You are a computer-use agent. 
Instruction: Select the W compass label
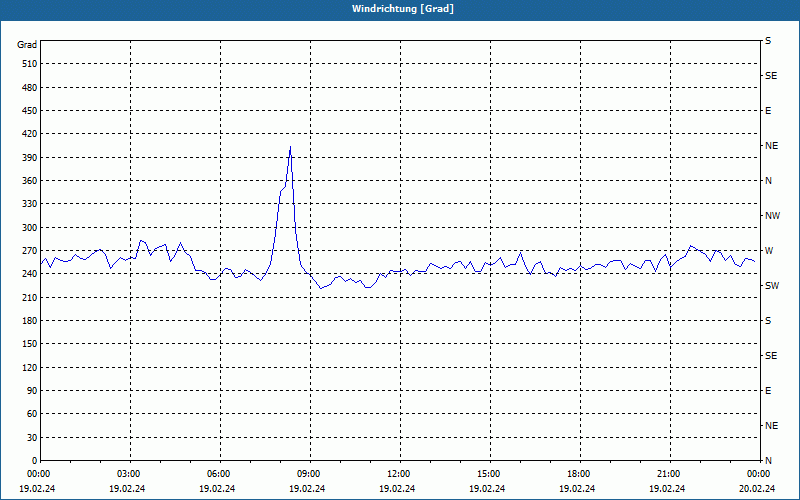click(769, 251)
